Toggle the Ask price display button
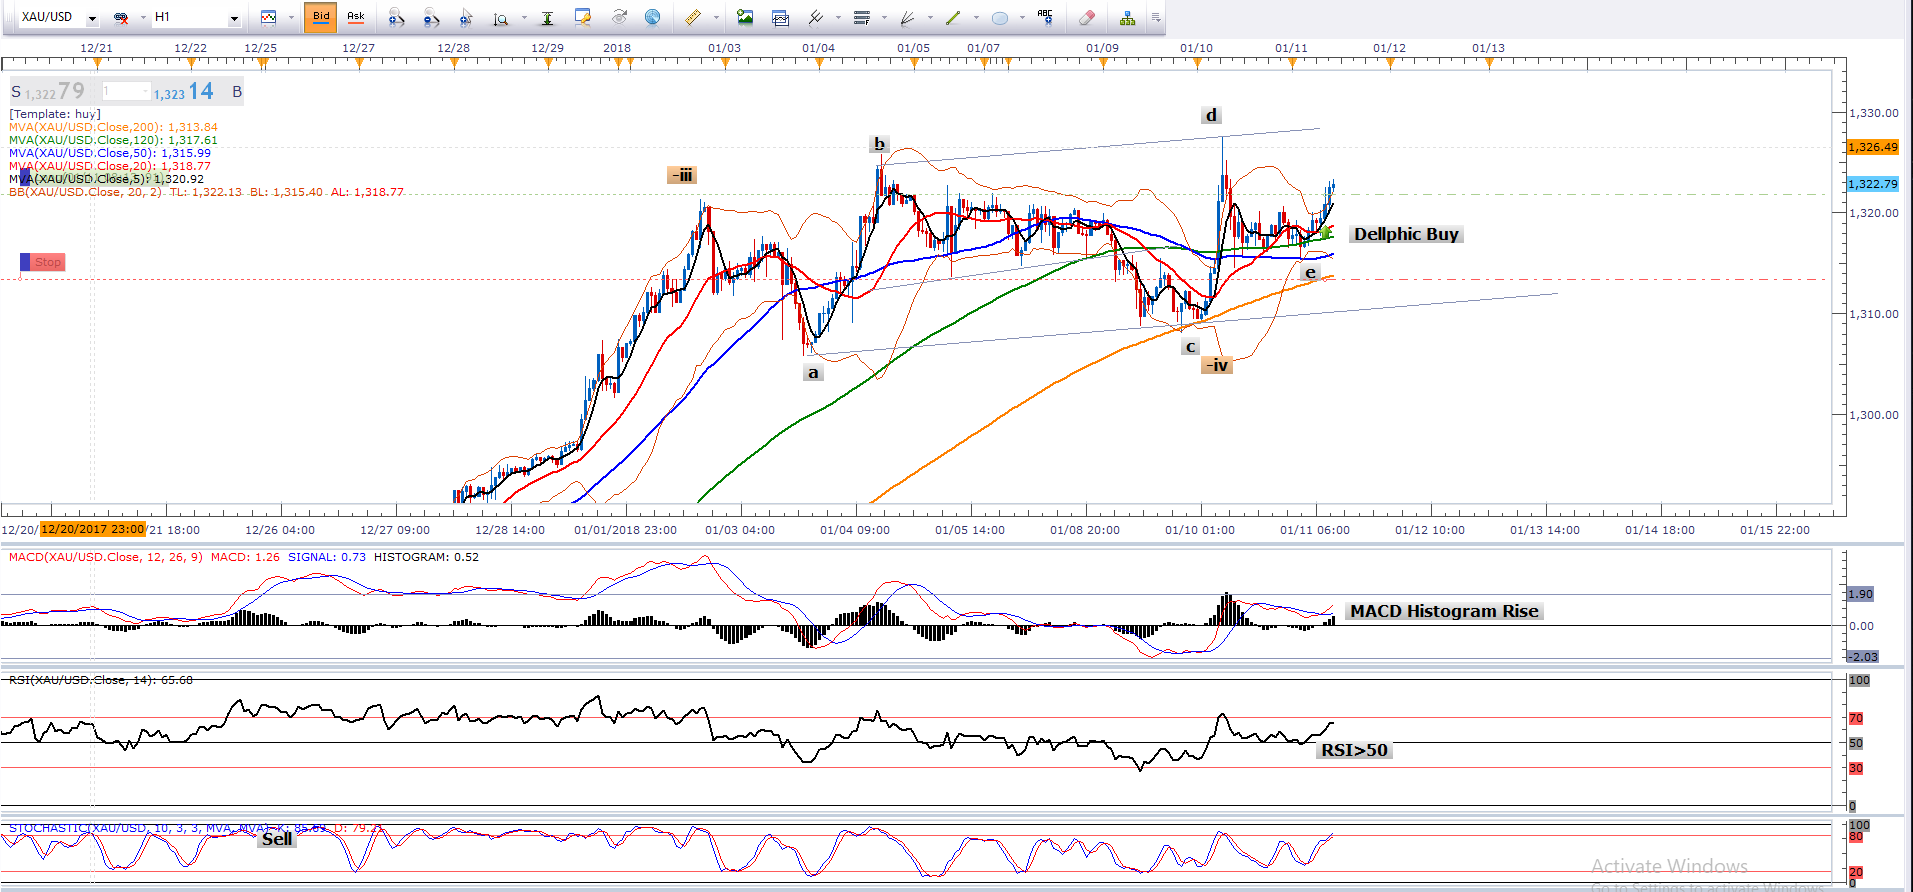This screenshot has width=1913, height=892. (355, 17)
